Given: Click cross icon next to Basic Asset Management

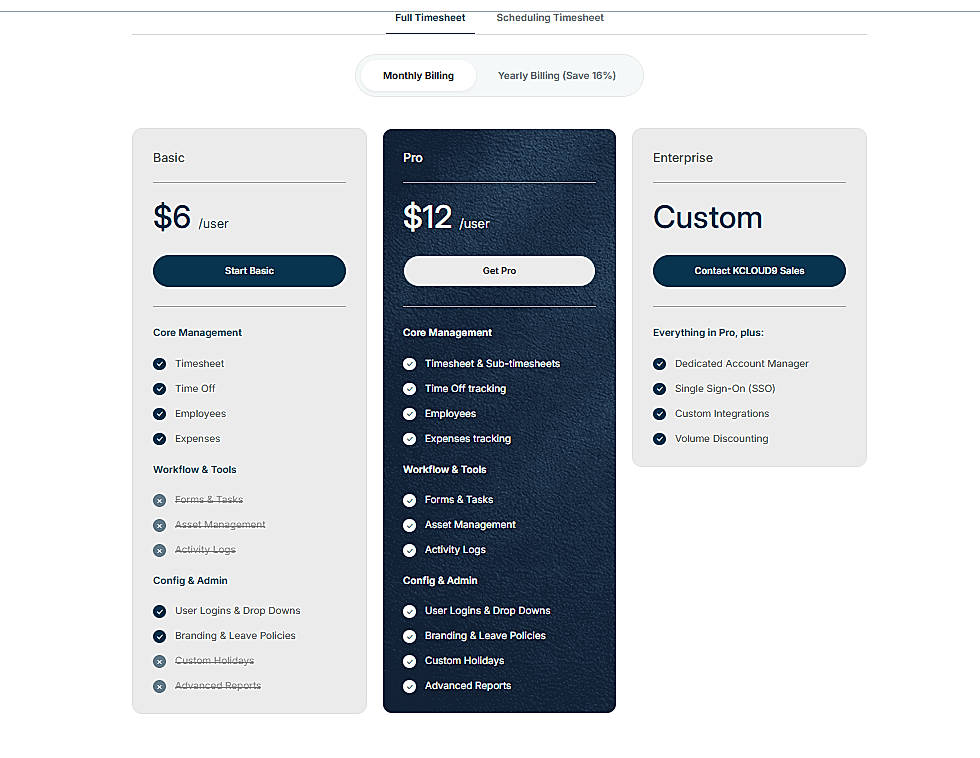Looking at the screenshot, I should pos(159,526).
